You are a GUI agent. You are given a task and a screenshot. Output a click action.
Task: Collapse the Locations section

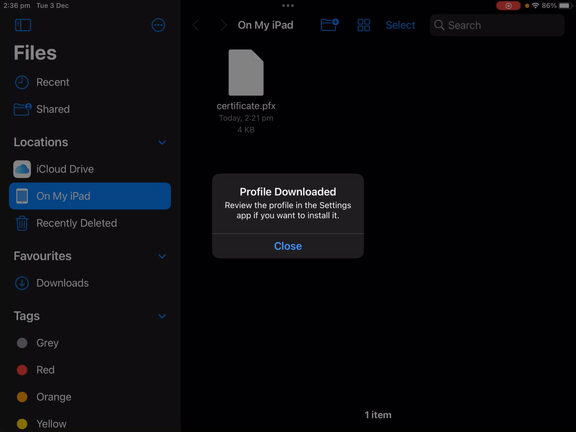point(162,143)
